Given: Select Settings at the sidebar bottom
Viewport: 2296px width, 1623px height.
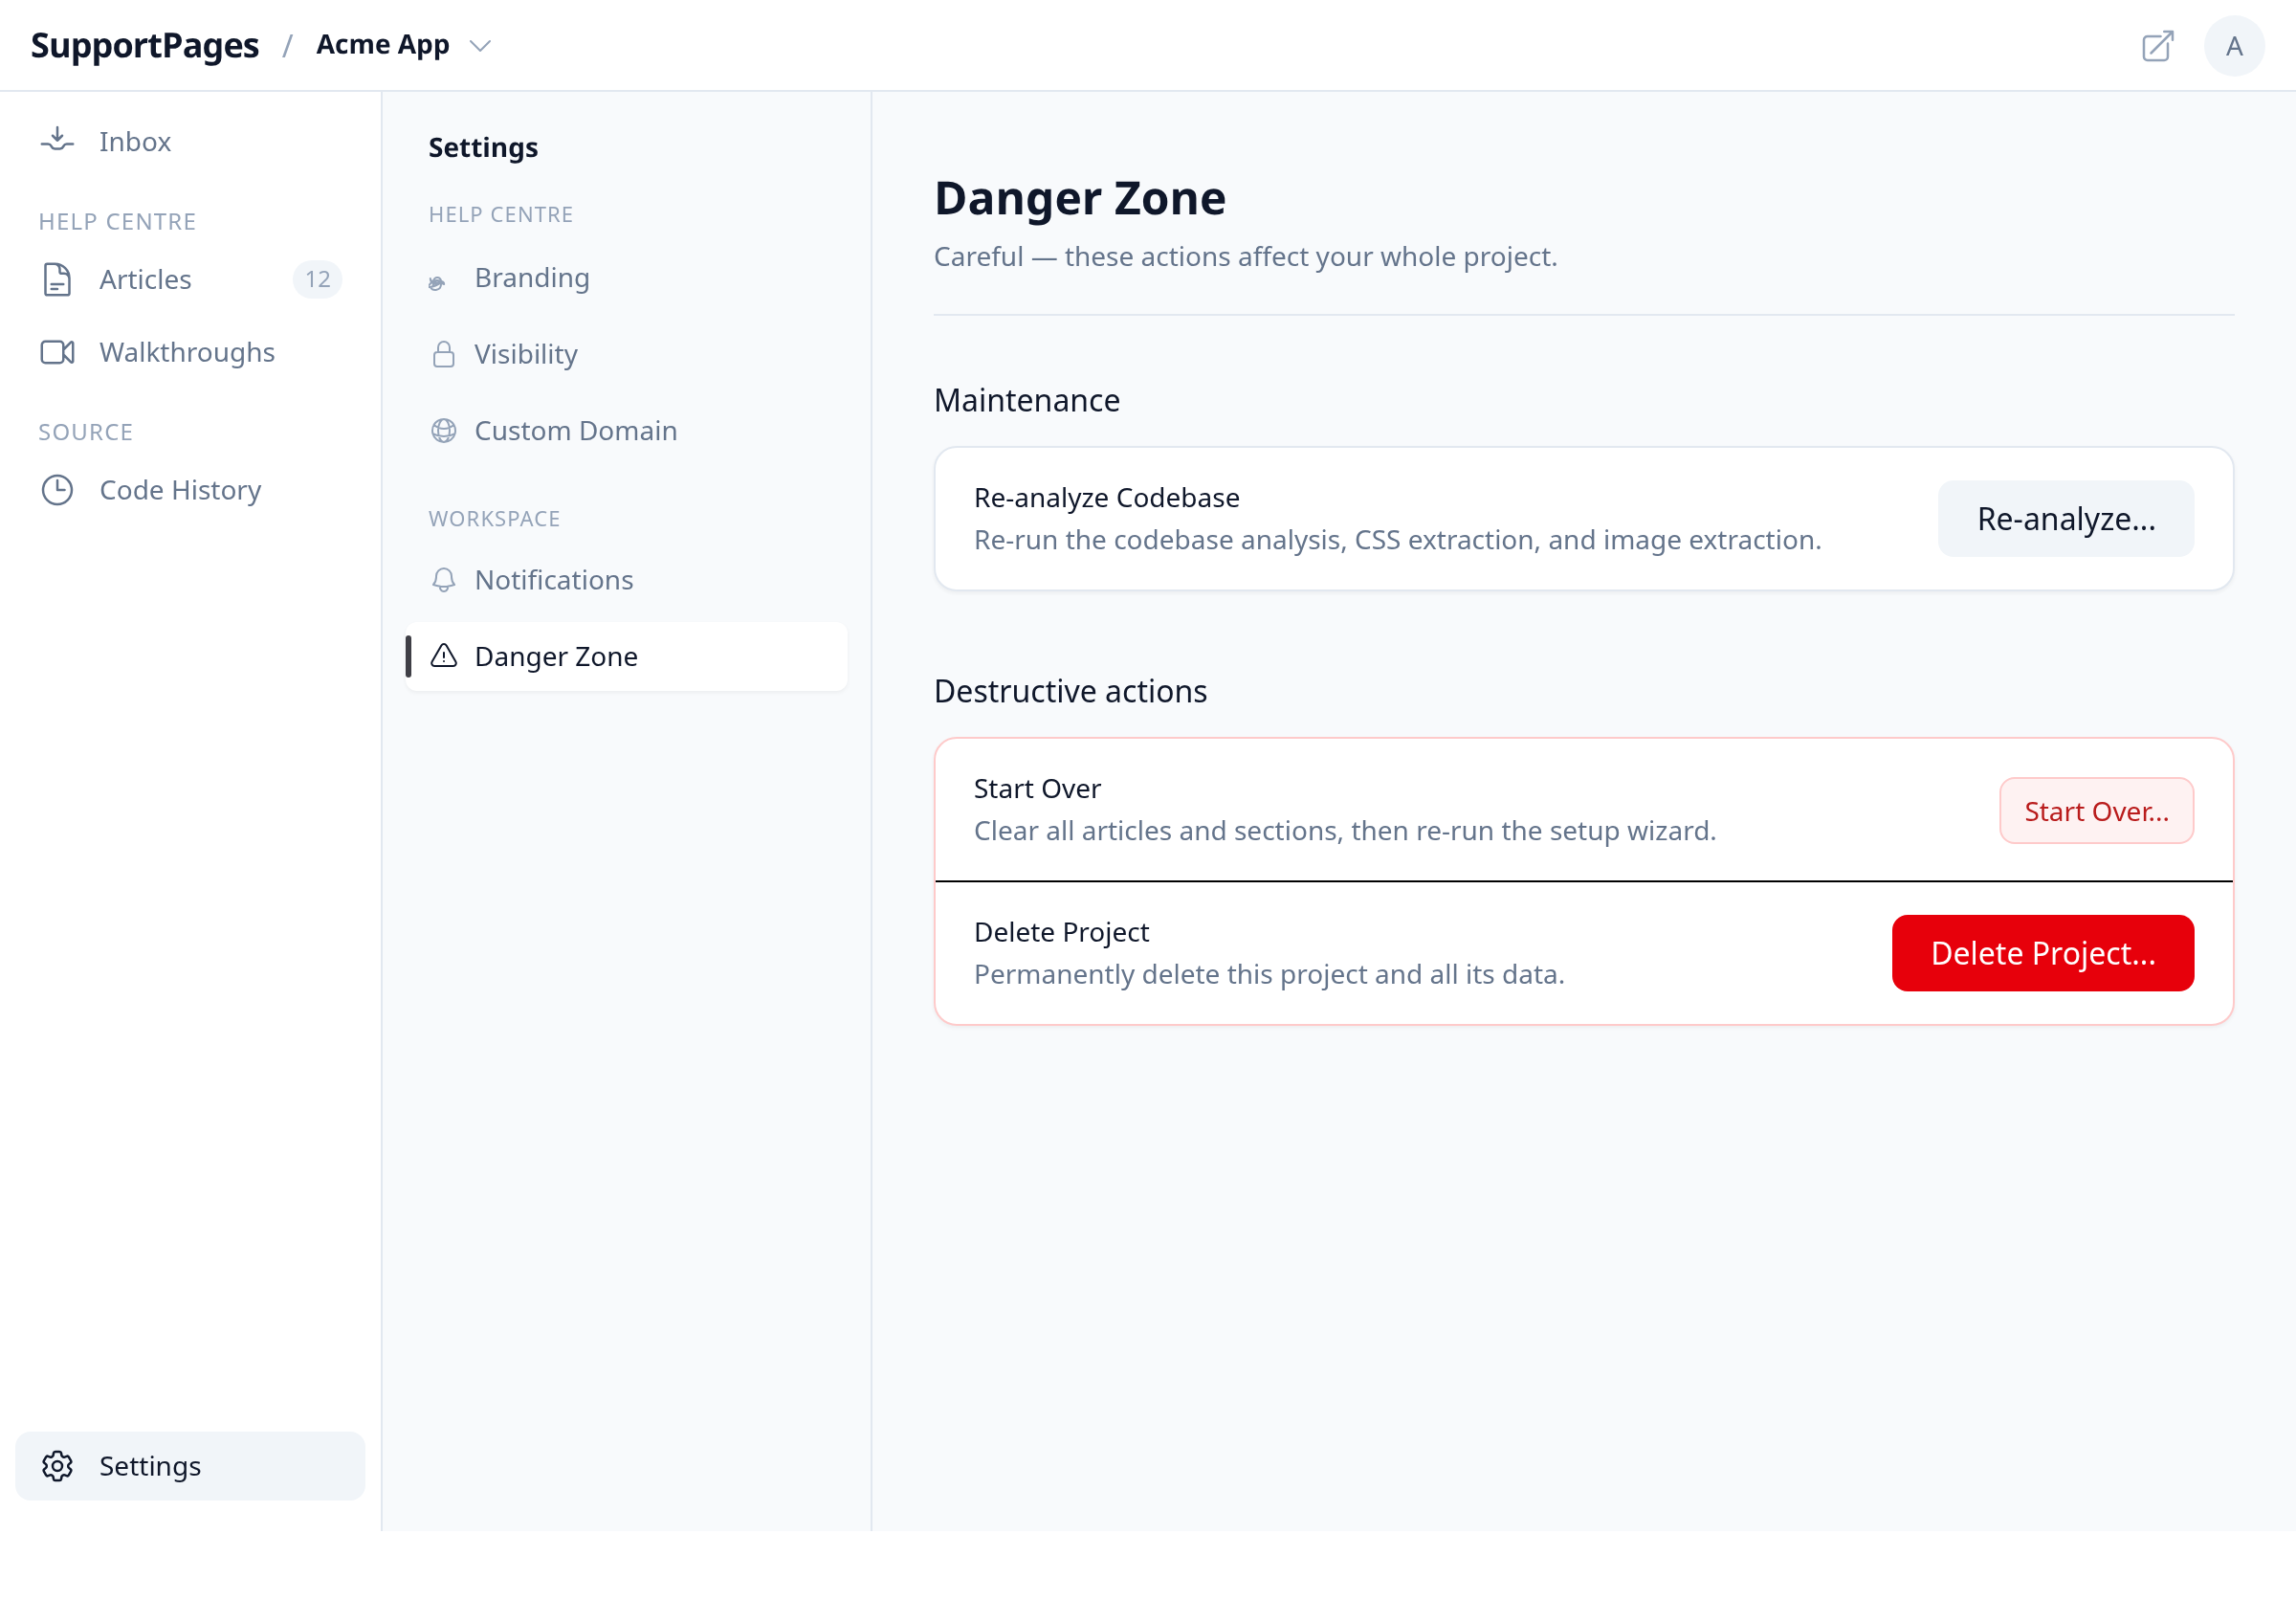Looking at the screenshot, I should 190,1466.
